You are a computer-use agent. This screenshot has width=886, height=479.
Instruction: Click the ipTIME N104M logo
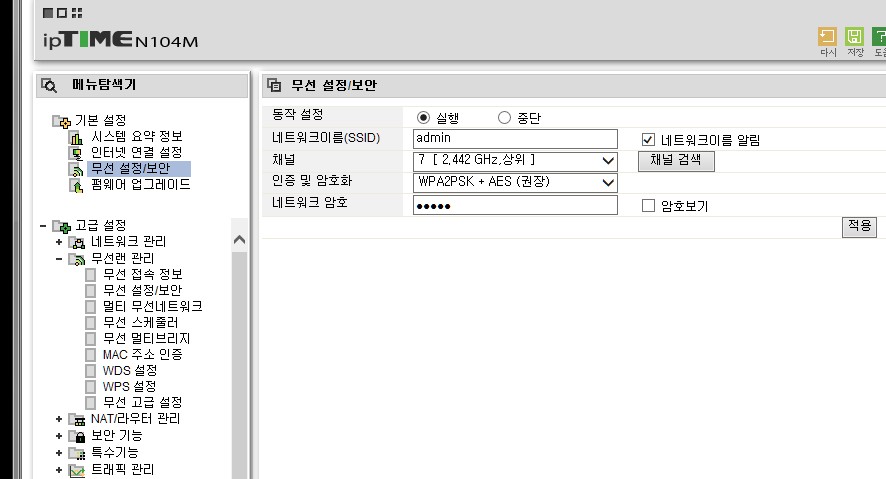[x=120, y=40]
